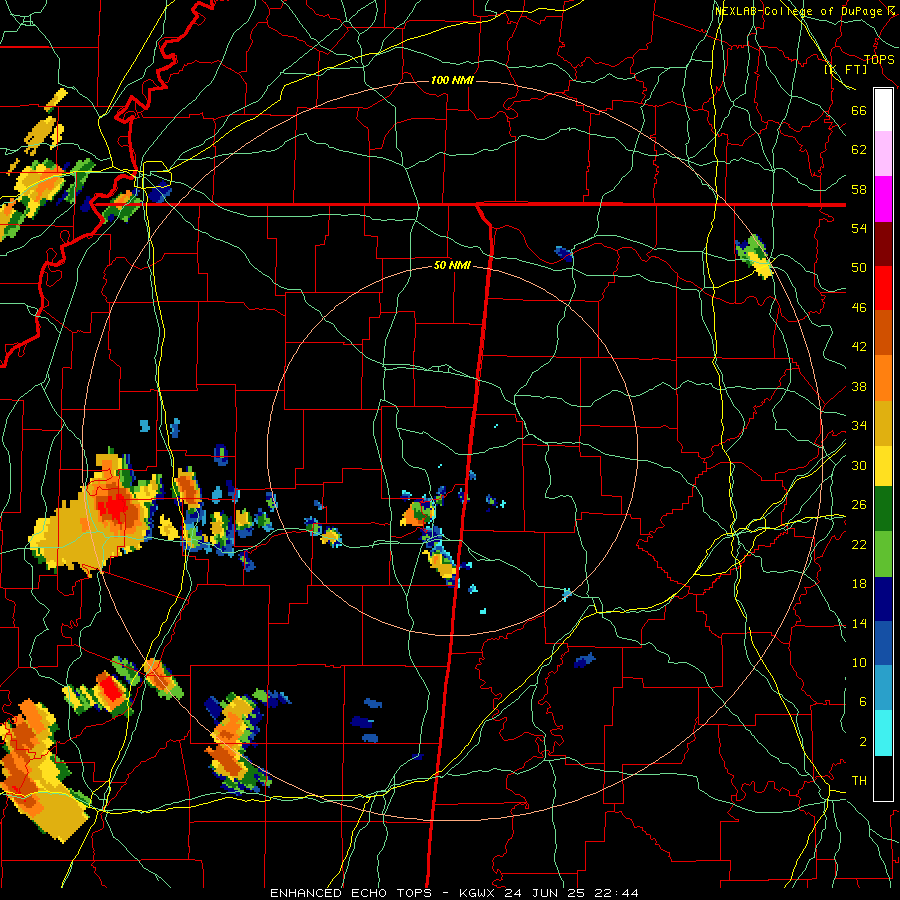This screenshot has height=900, width=900.
Task: Click the legend value '22'
Action: 859,545
